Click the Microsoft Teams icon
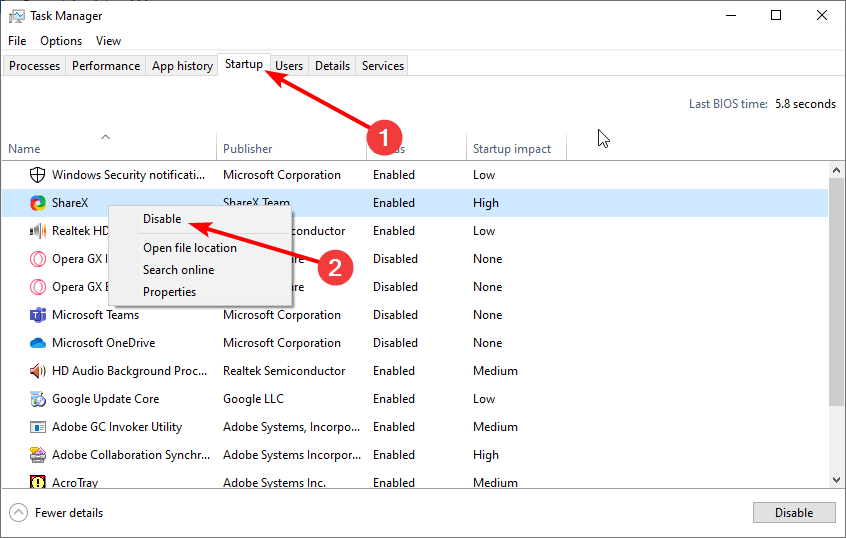 [38, 315]
